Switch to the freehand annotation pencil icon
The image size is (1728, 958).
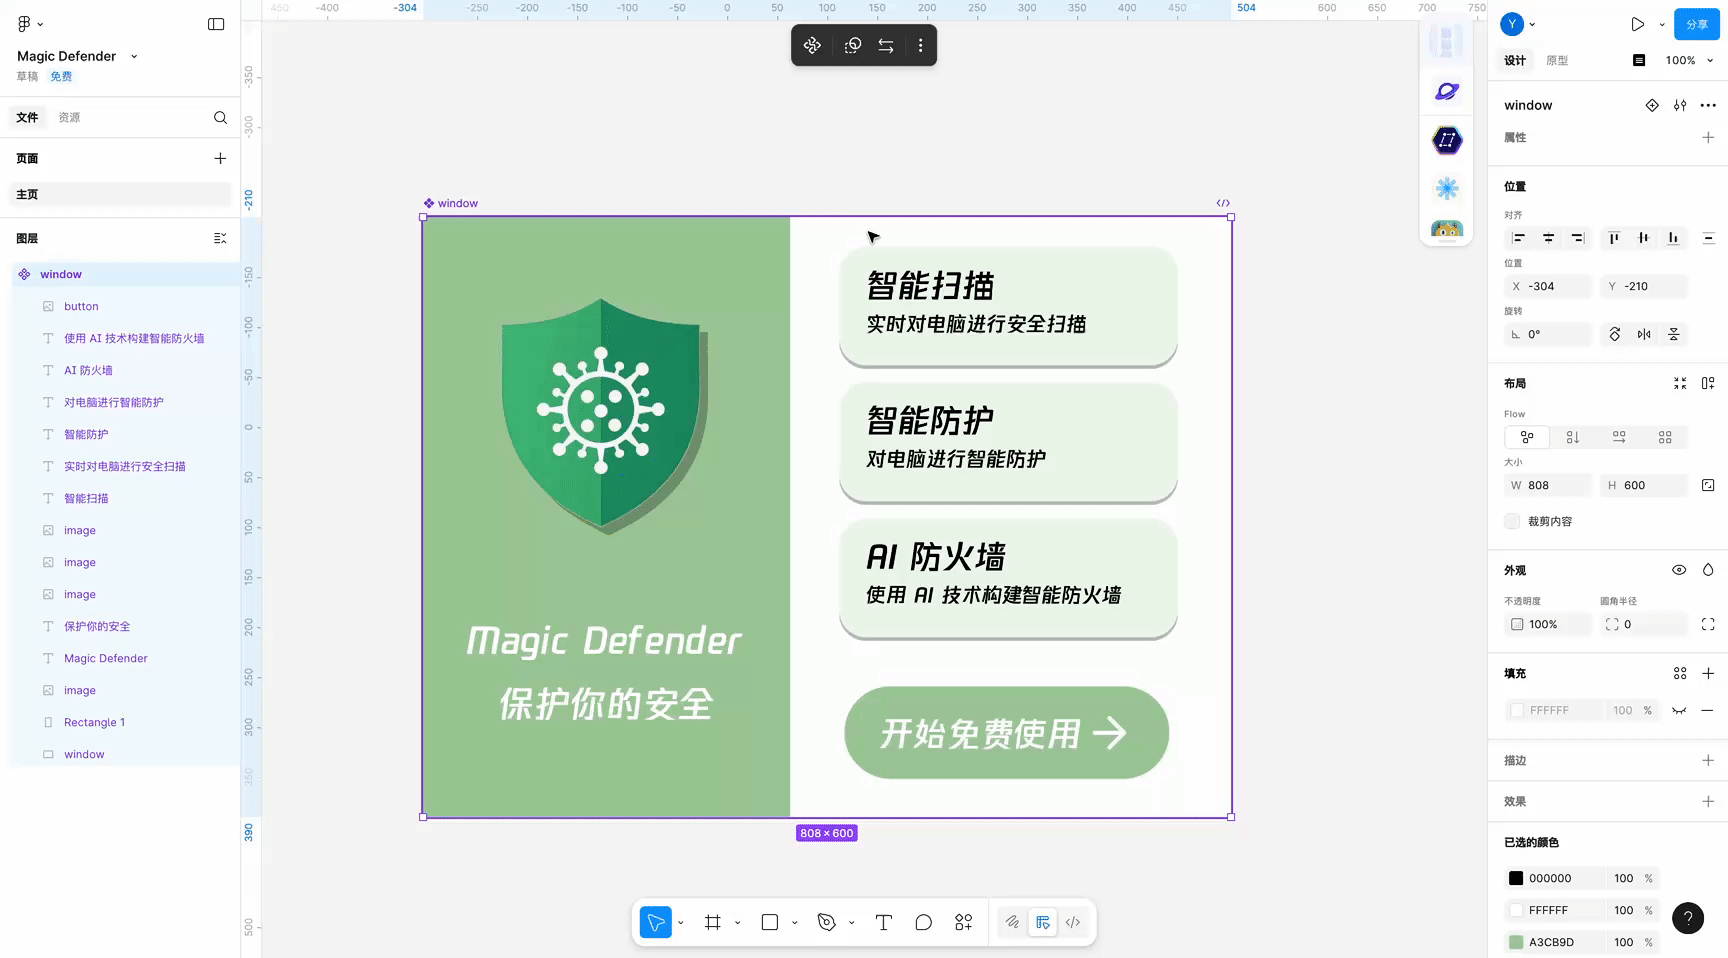[x=1012, y=922]
